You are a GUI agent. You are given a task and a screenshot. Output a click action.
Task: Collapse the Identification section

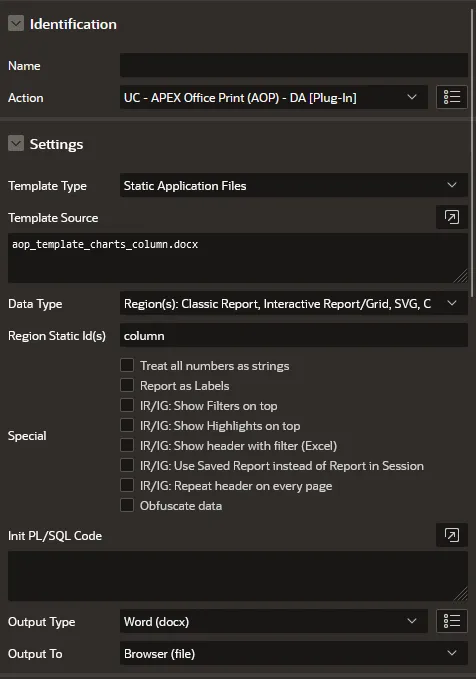point(16,23)
